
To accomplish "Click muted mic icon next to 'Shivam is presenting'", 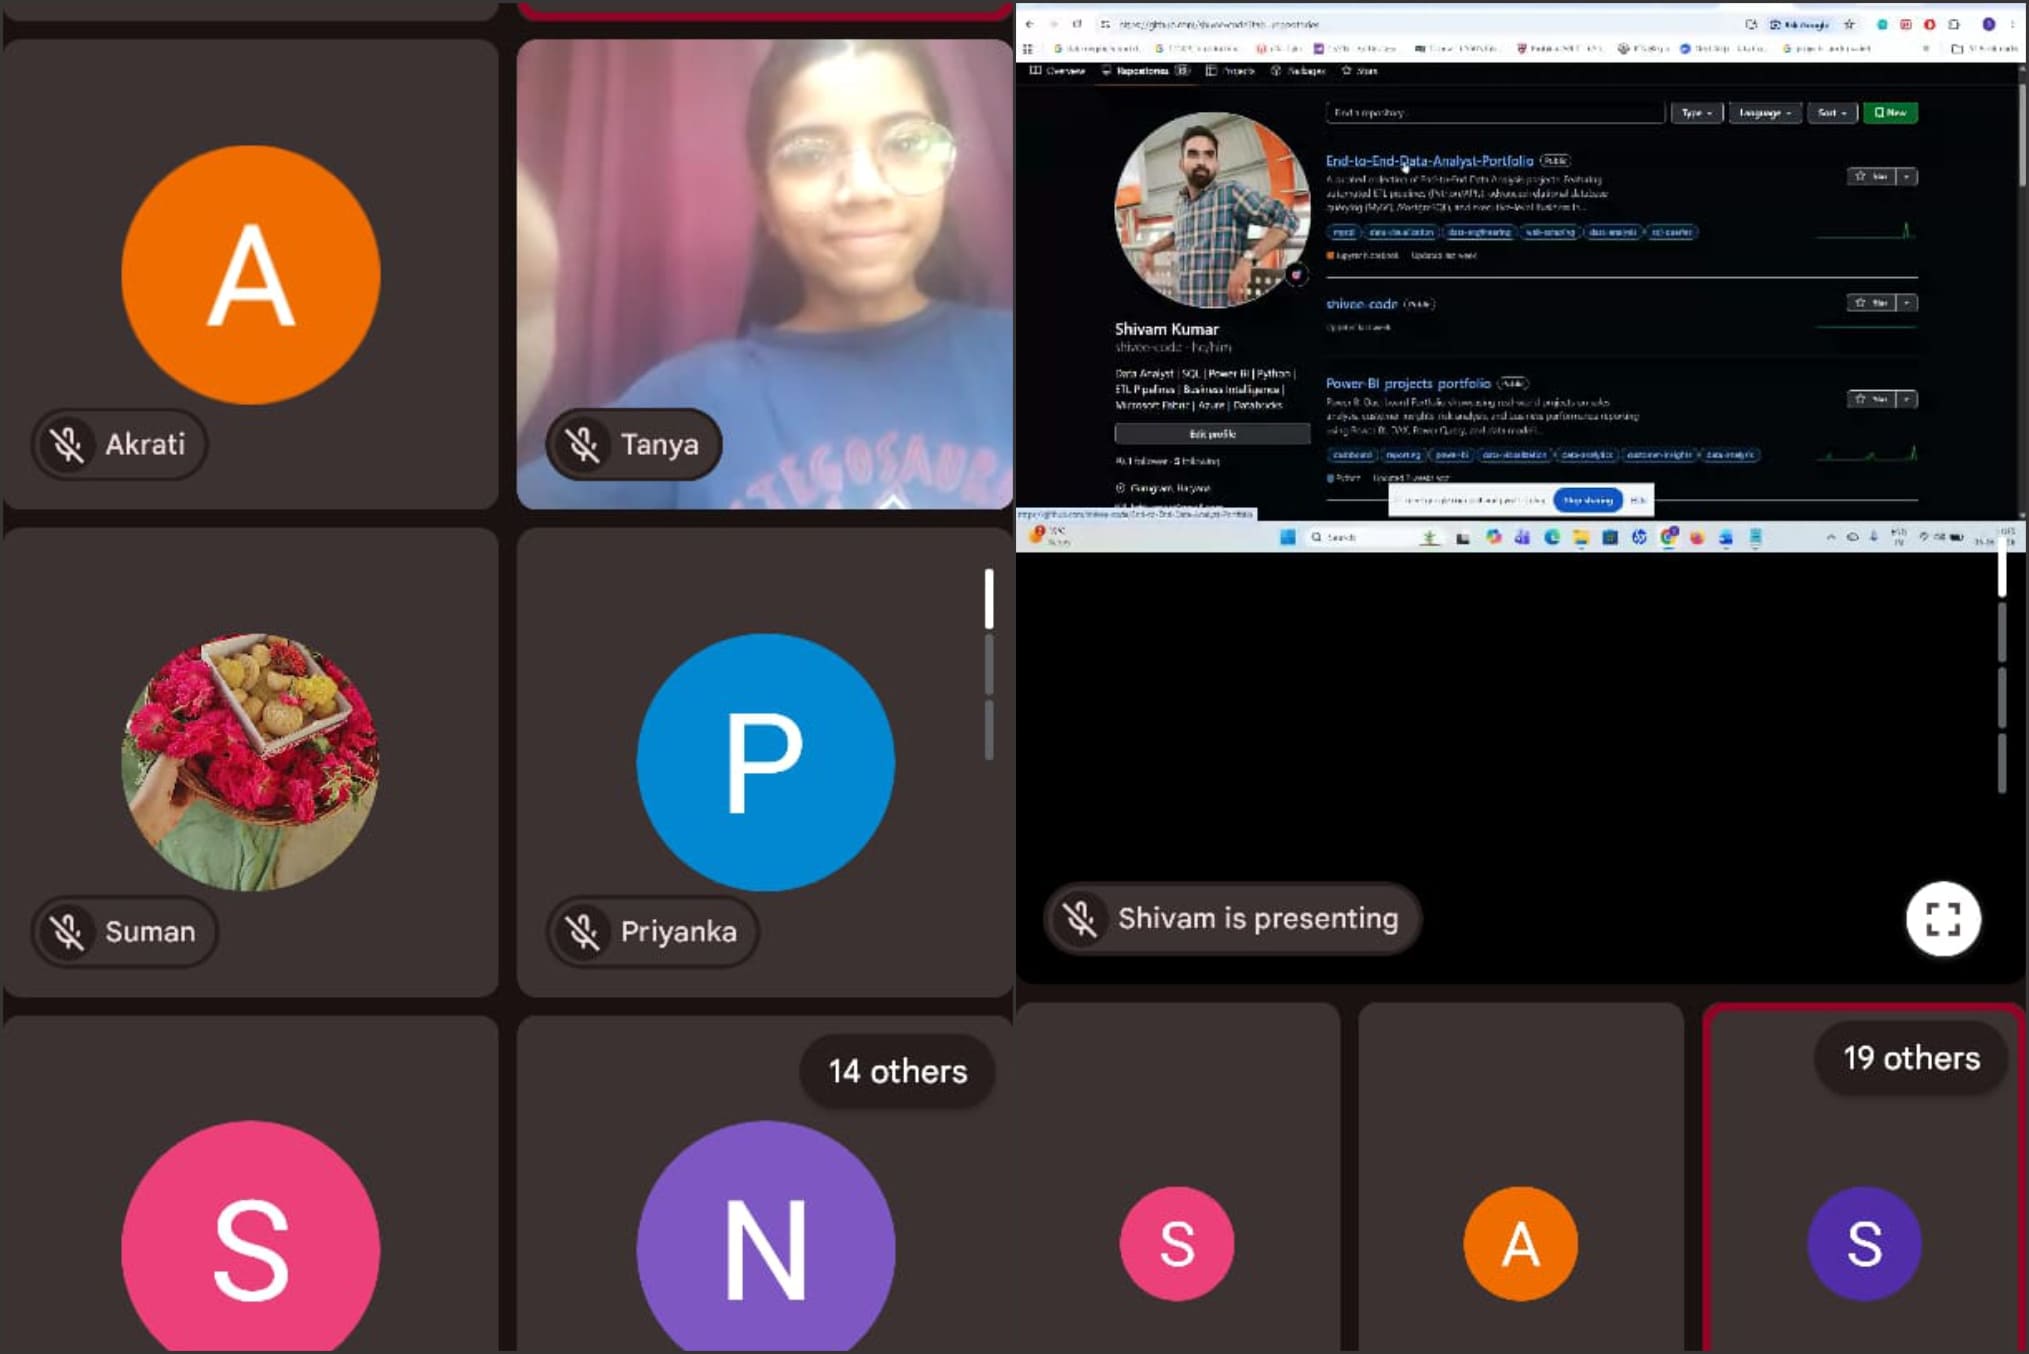I will point(1080,918).
